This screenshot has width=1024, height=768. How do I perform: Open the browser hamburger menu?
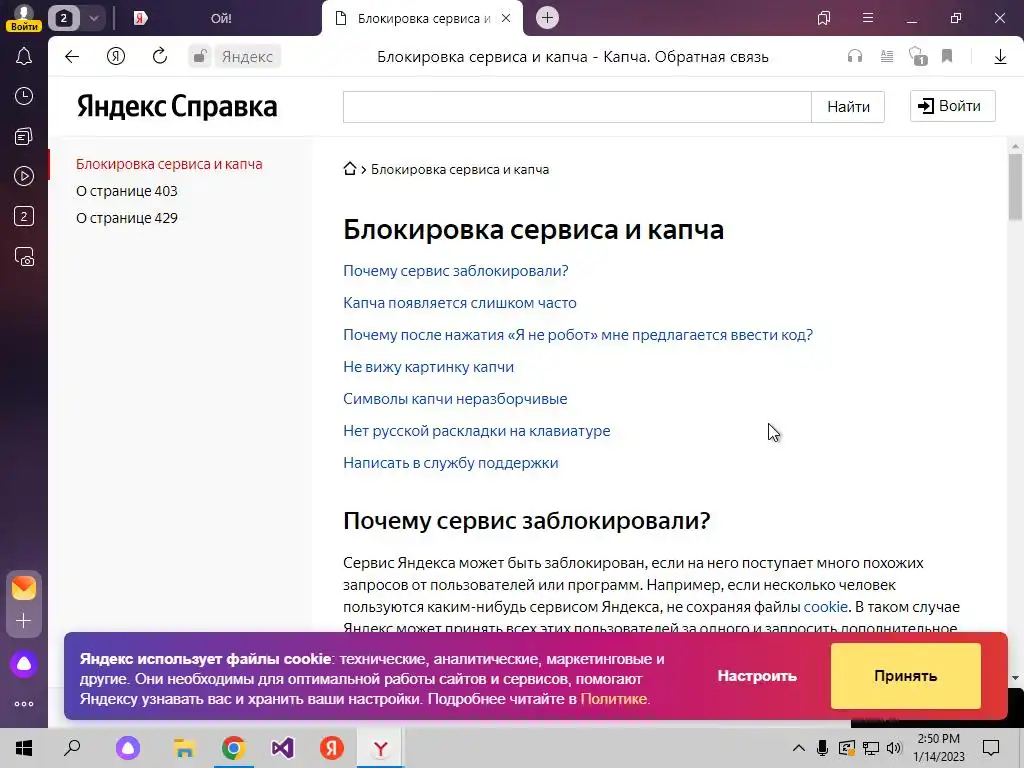point(868,18)
